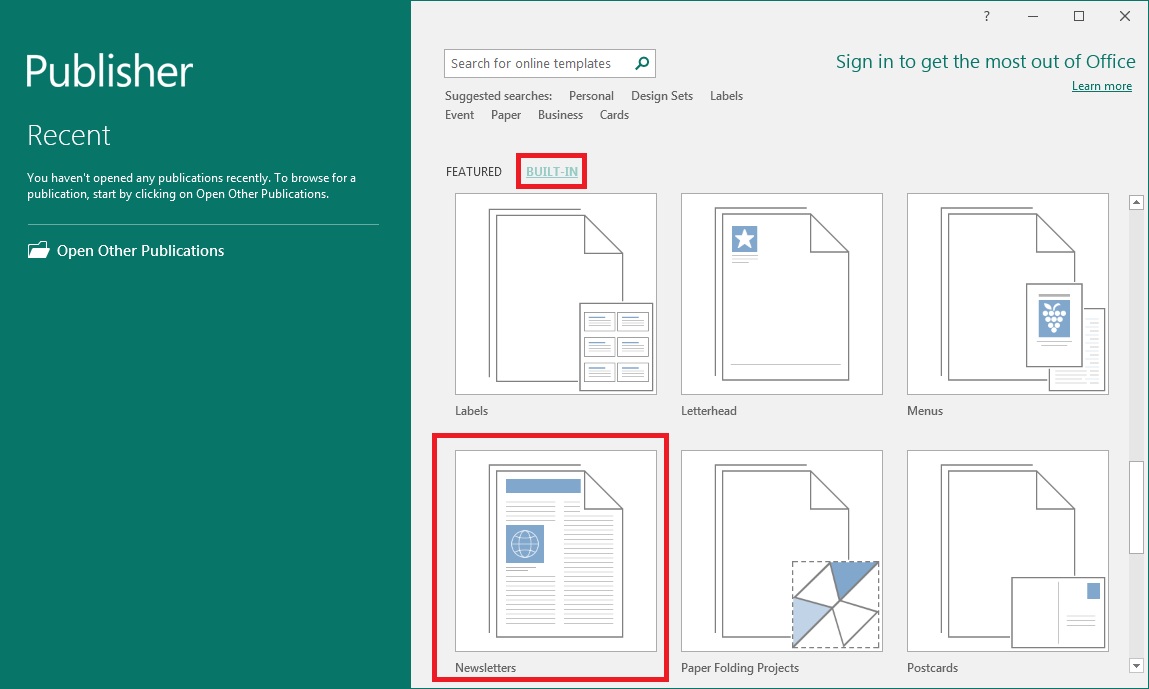Click the Menus caption text
Viewport: 1149px width, 689px height.
(925, 411)
